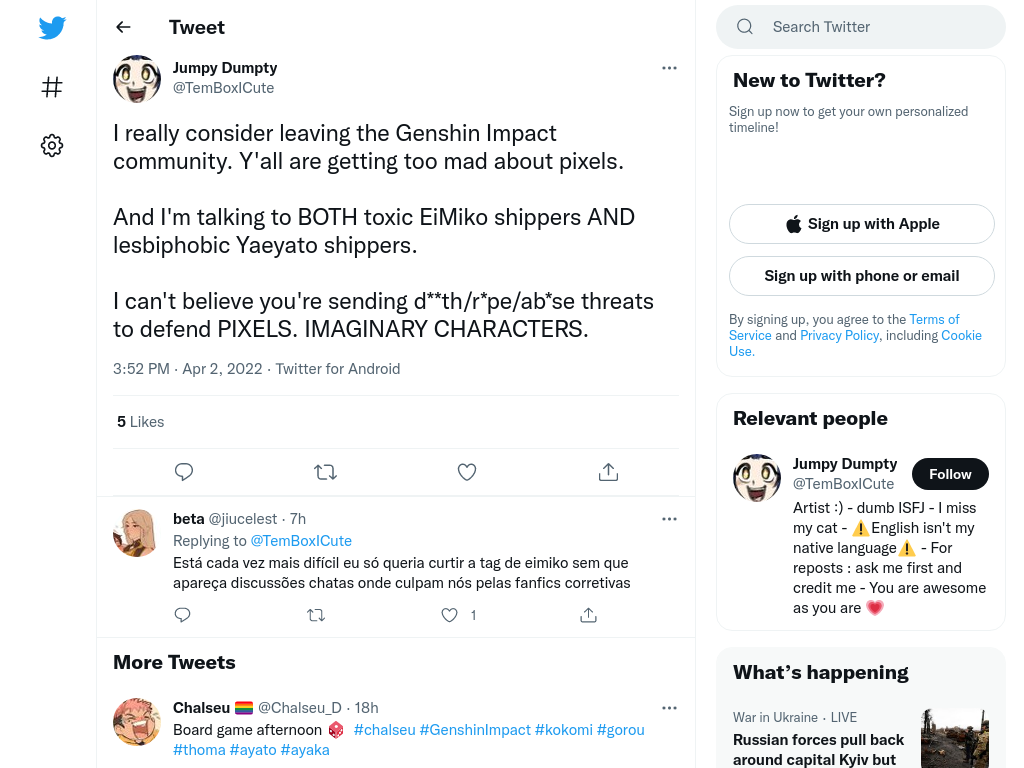The width and height of the screenshot is (1024, 768).
Task: Open the Privacy Policy link
Action: pyautogui.click(x=840, y=335)
